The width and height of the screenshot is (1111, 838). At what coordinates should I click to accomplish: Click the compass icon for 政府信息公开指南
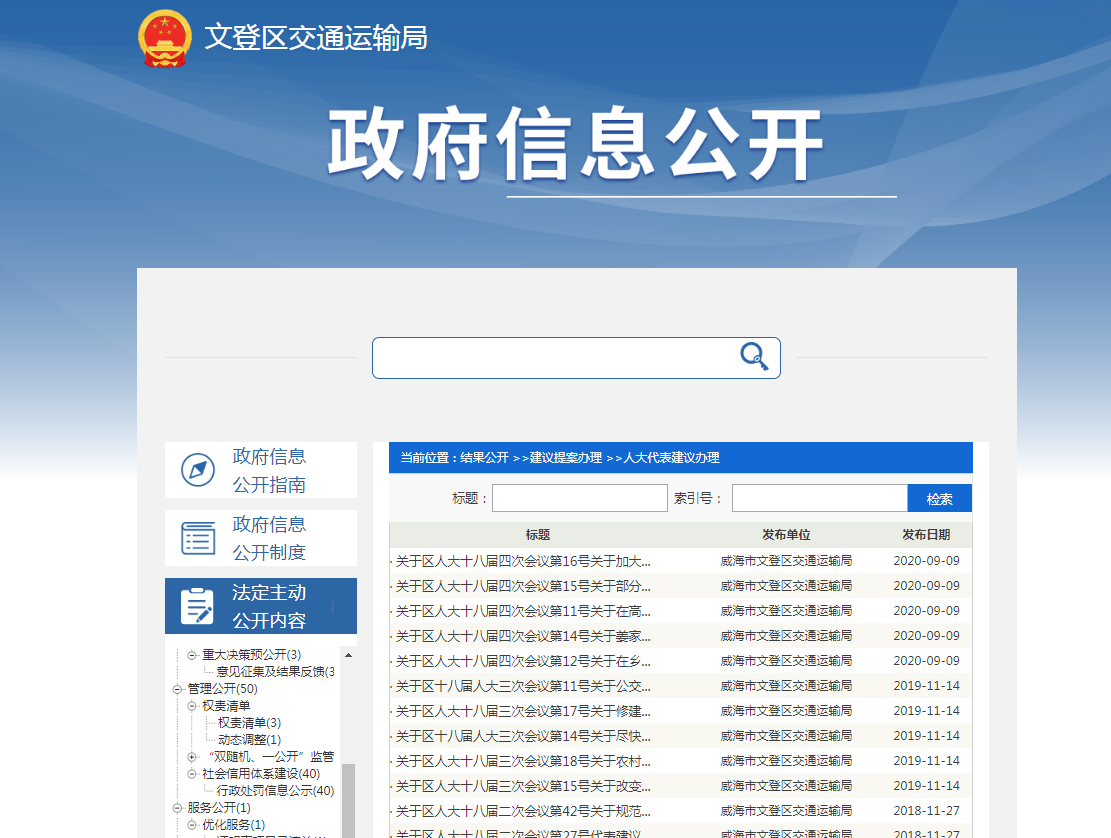tap(198, 470)
